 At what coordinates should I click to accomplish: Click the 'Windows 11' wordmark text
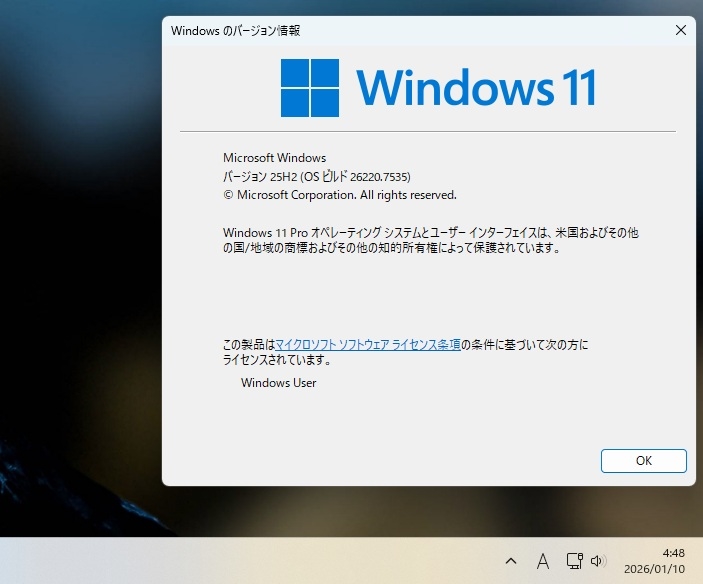[476, 88]
